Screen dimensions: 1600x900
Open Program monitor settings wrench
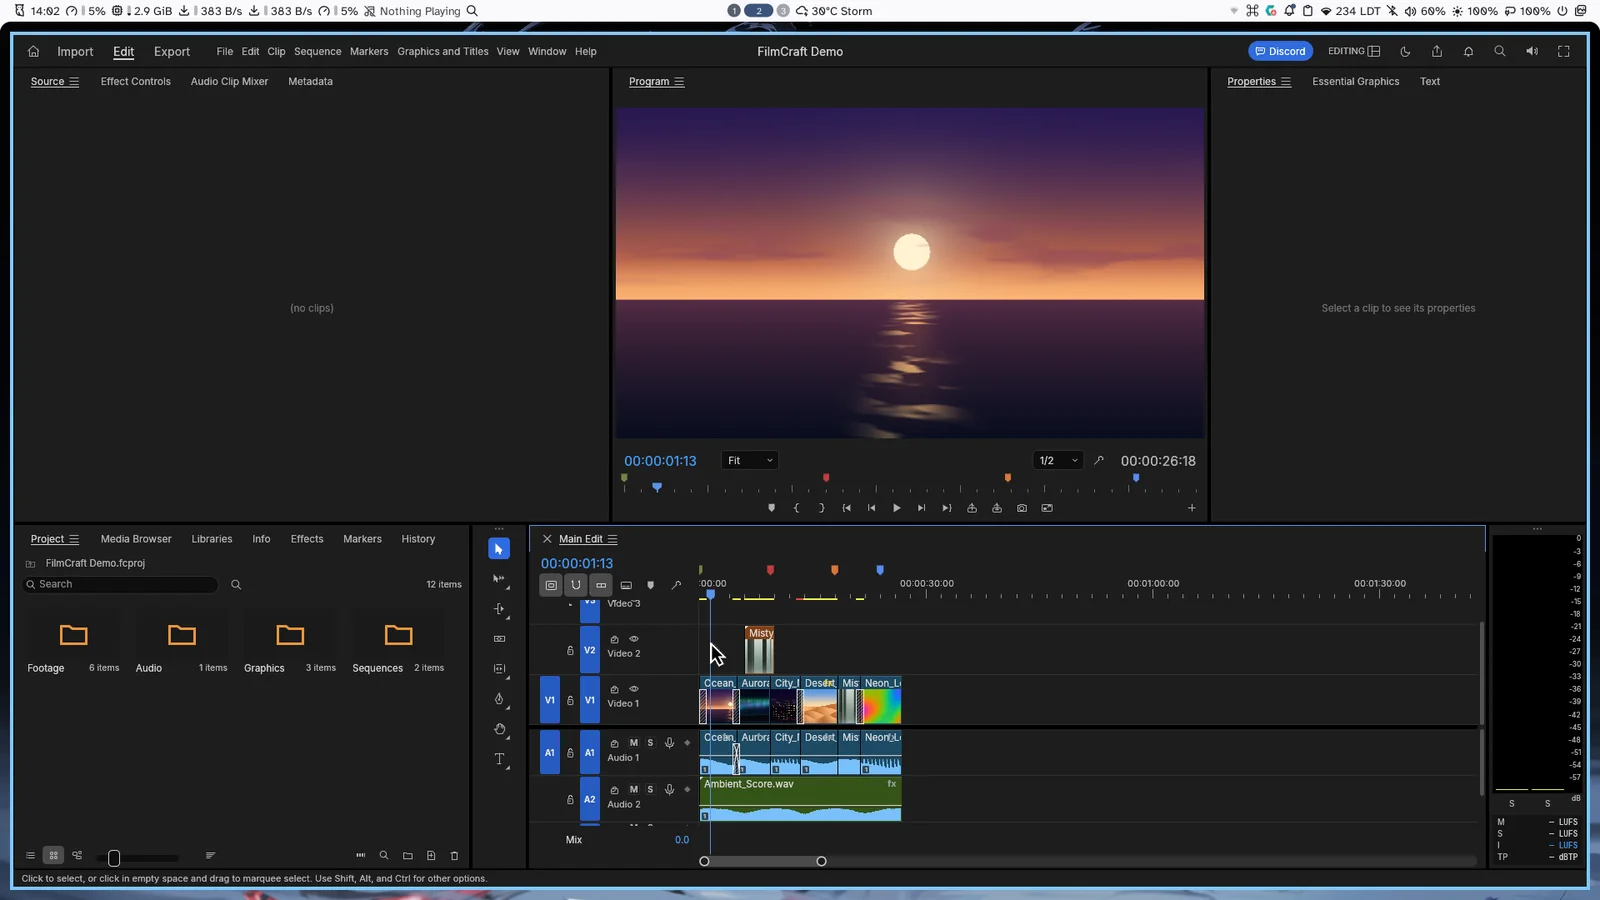tap(1099, 461)
